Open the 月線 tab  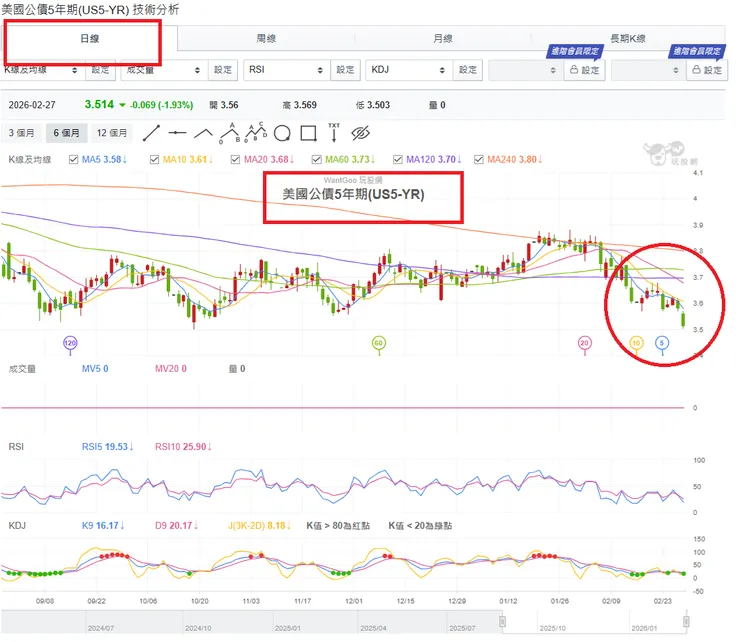click(443, 39)
